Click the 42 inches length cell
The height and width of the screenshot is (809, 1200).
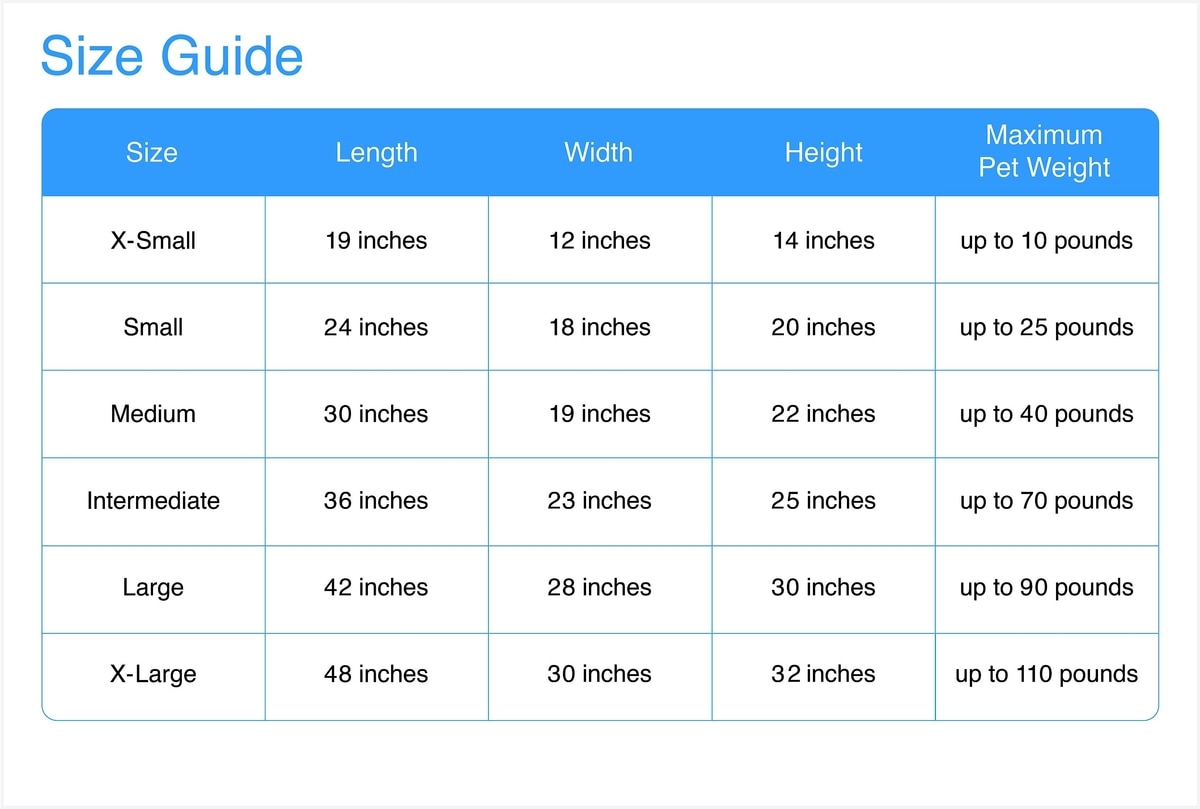pyautogui.click(x=376, y=588)
